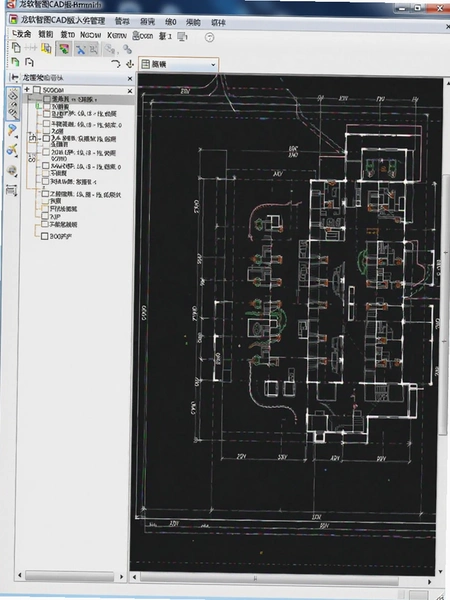Open the dropdown arrow of the toolbar combo box
The width and height of the screenshot is (450, 600).
coord(213,65)
